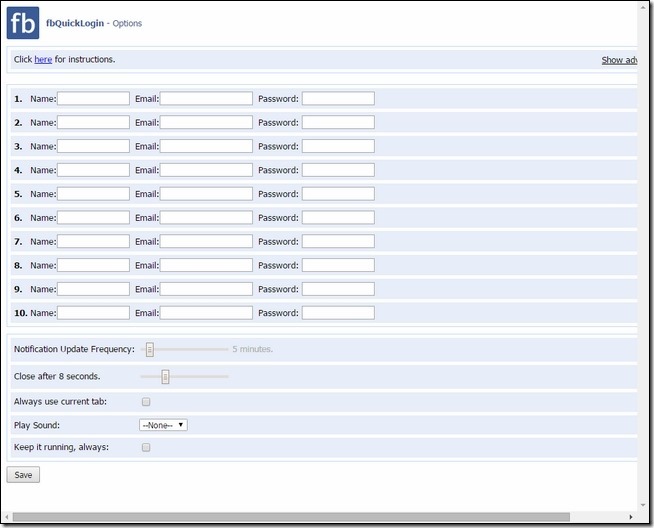This screenshot has width=654, height=528.
Task: Click the Password field in row 8
Action: click(x=338, y=265)
